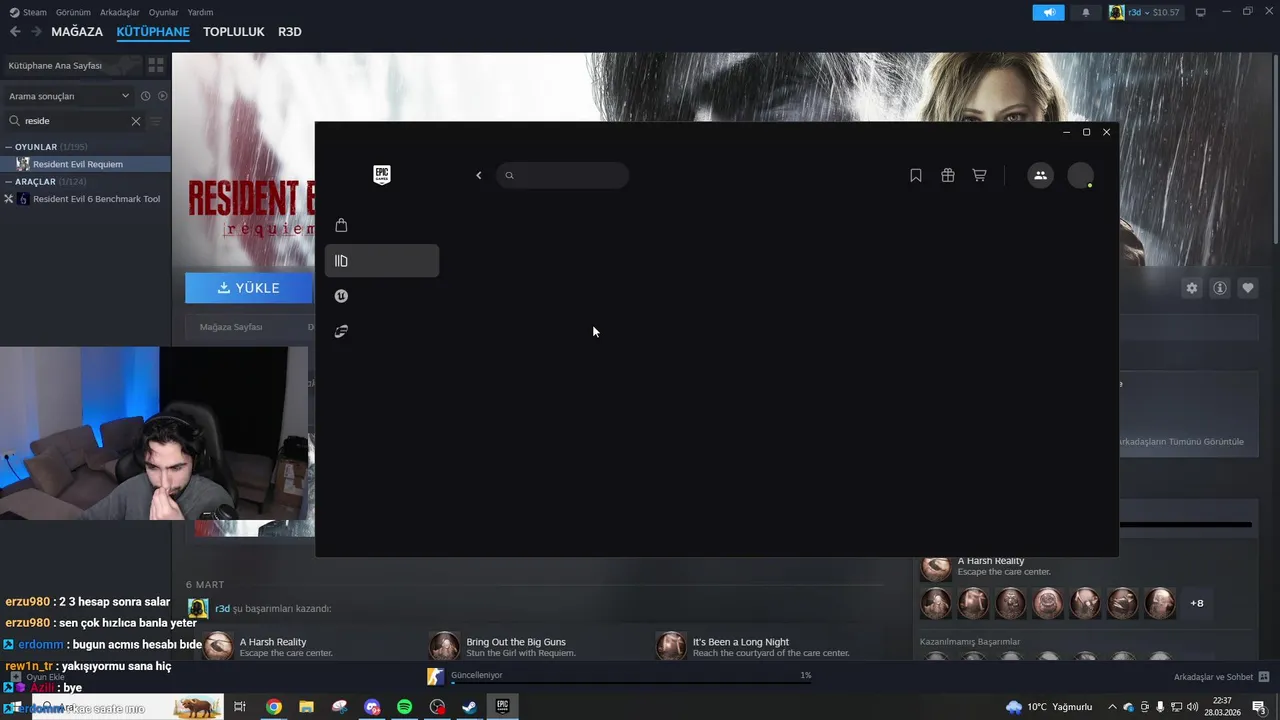Open Steam from the taskbar
Viewport: 1280px width, 720px height.
pyautogui.click(x=469, y=707)
